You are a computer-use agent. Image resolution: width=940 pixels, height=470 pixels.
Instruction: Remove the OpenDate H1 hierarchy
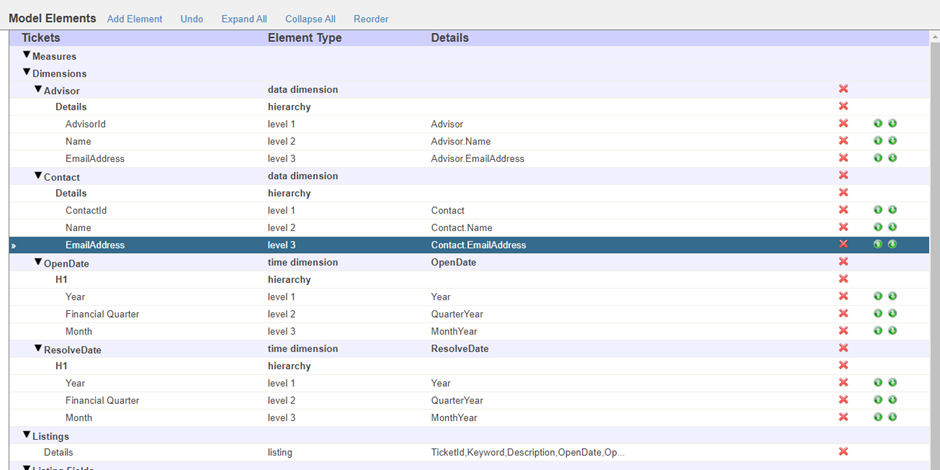tap(843, 279)
